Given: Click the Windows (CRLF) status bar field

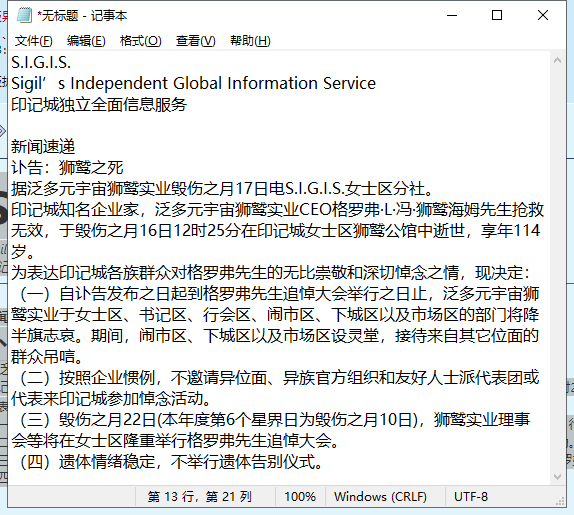Looking at the screenshot, I should coord(380,497).
